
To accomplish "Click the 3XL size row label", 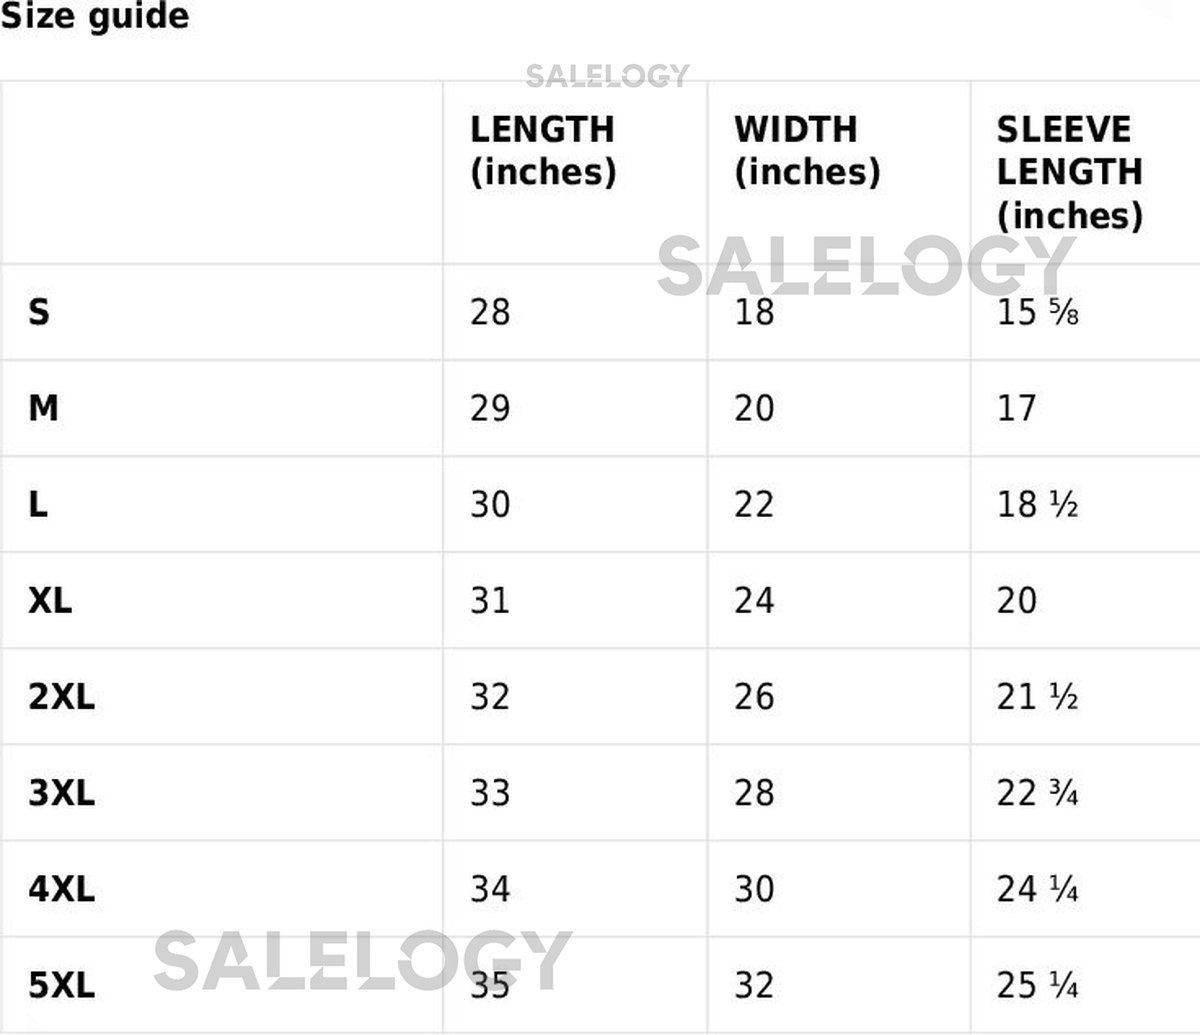I will (x=61, y=793).
